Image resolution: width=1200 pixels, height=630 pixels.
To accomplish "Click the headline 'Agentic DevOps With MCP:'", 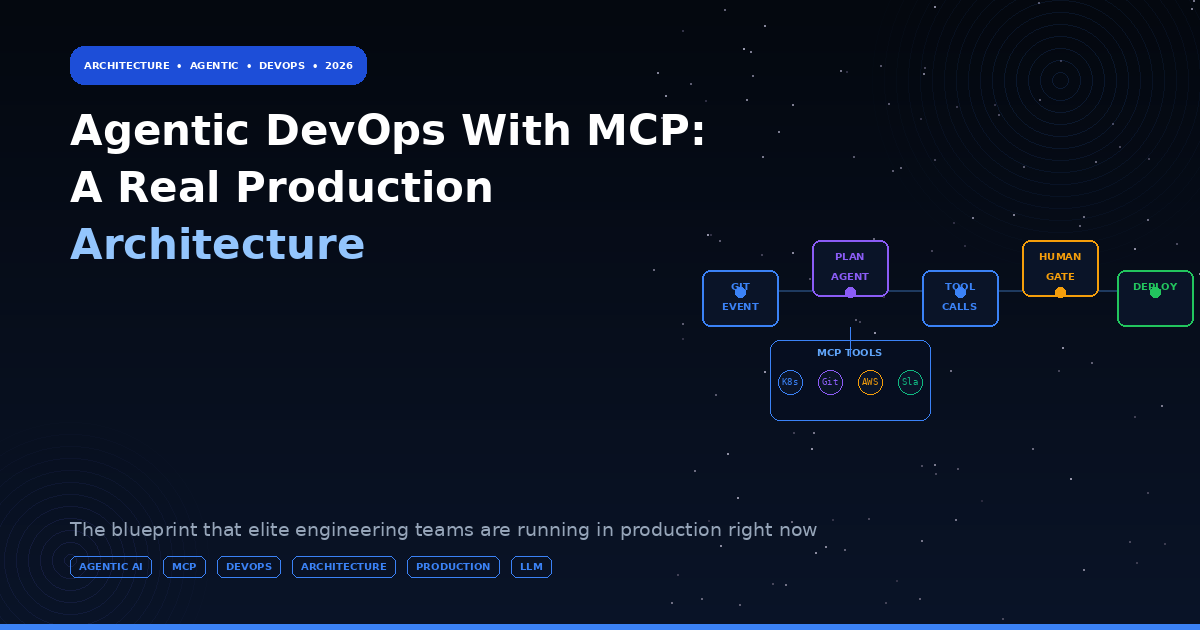I will coord(388,131).
